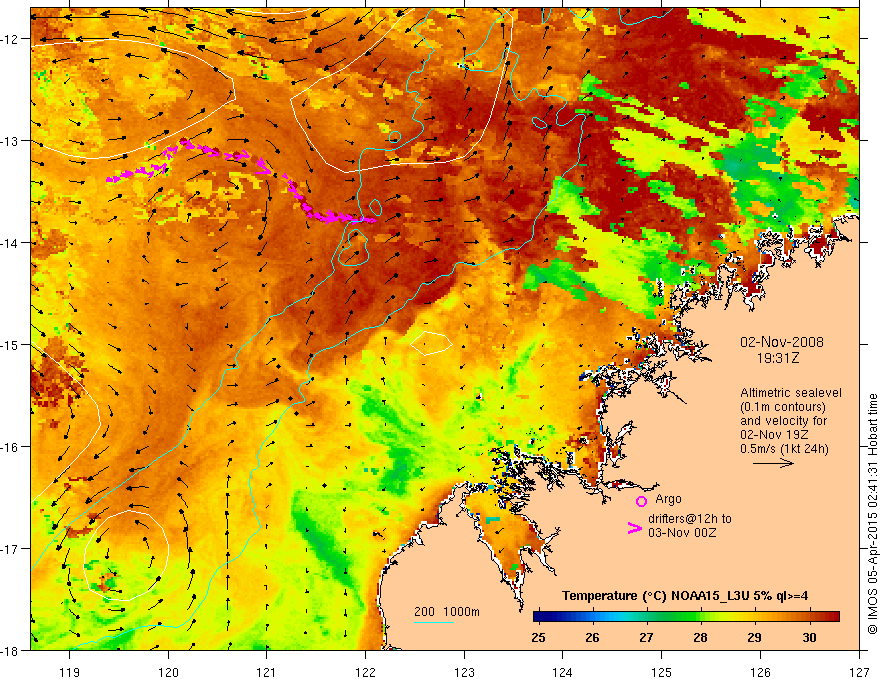Click the longitude axis label 122
Image resolution: width=880 pixels, height=680 pixels.
365,672
